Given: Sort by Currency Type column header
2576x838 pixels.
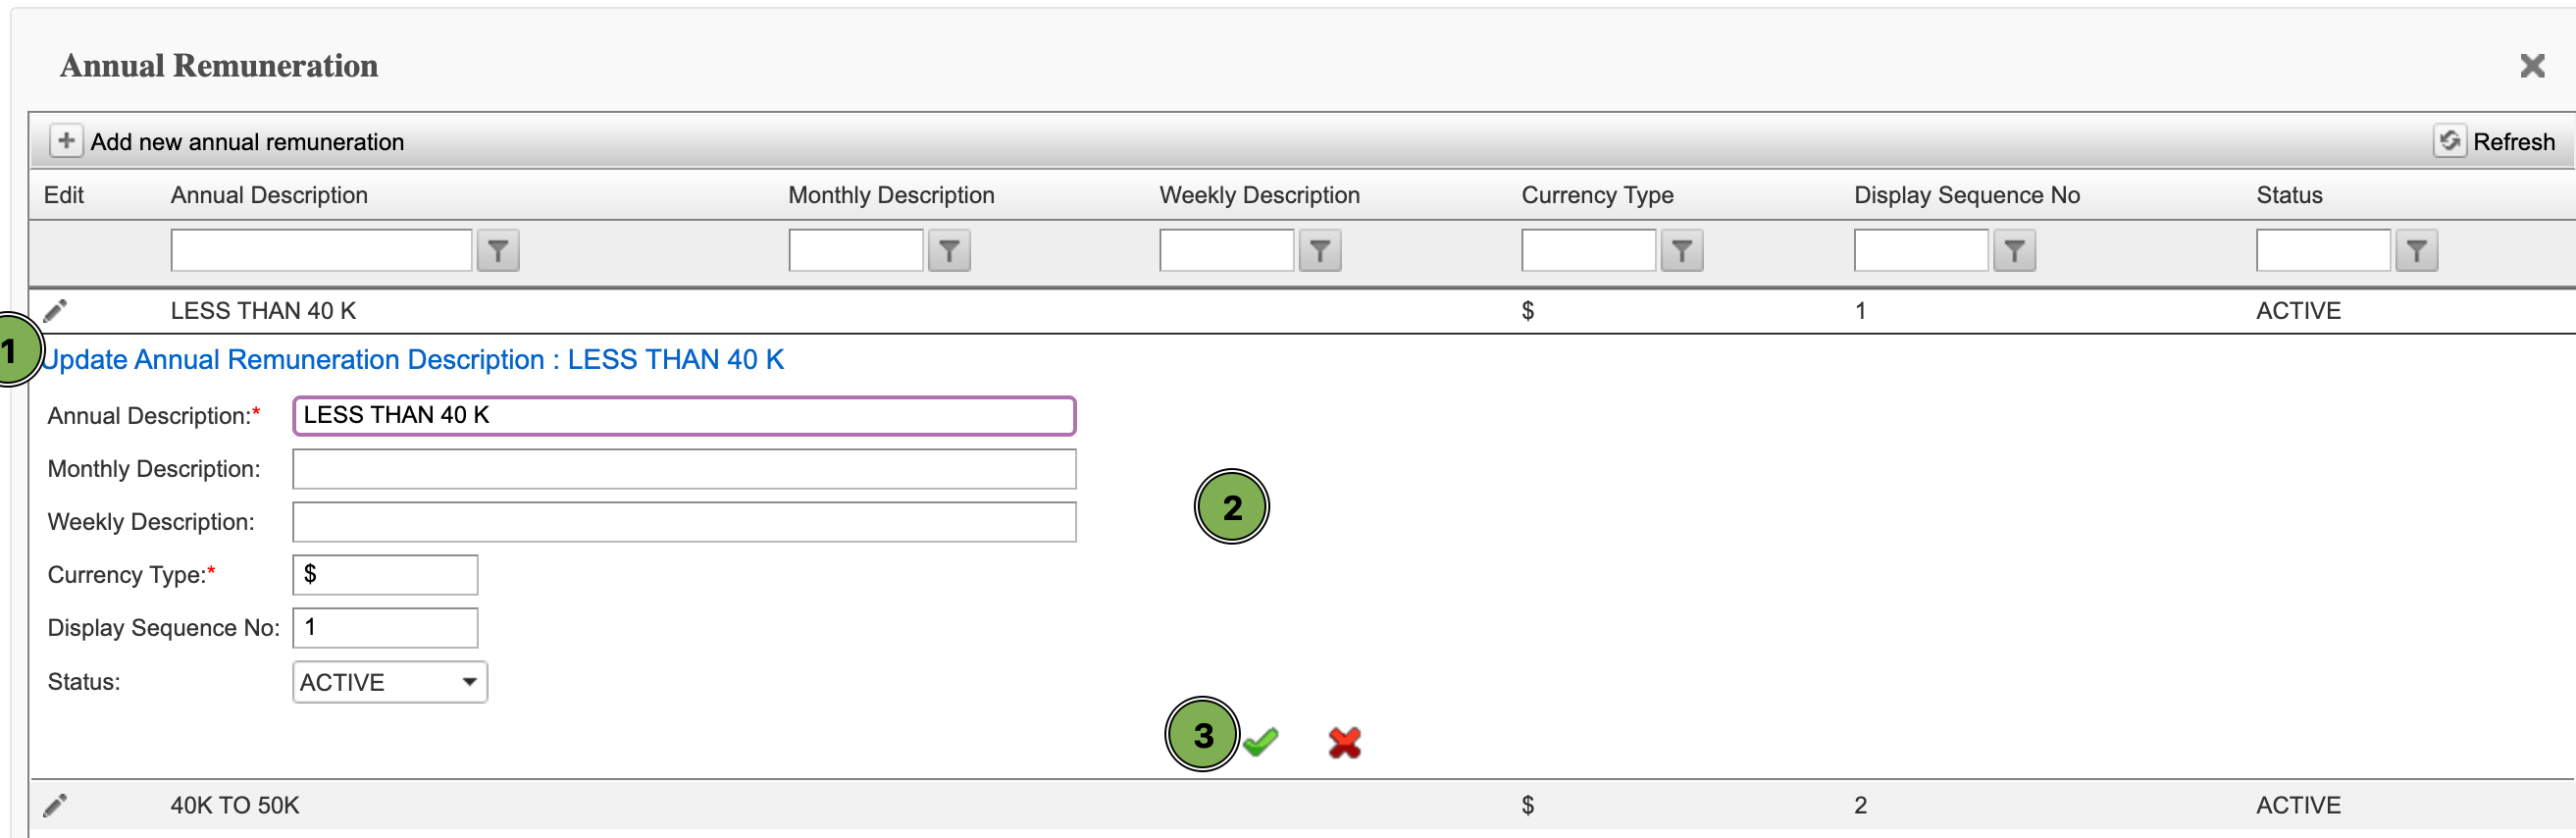Looking at the screenshot, I should [x=1597, y=195].
